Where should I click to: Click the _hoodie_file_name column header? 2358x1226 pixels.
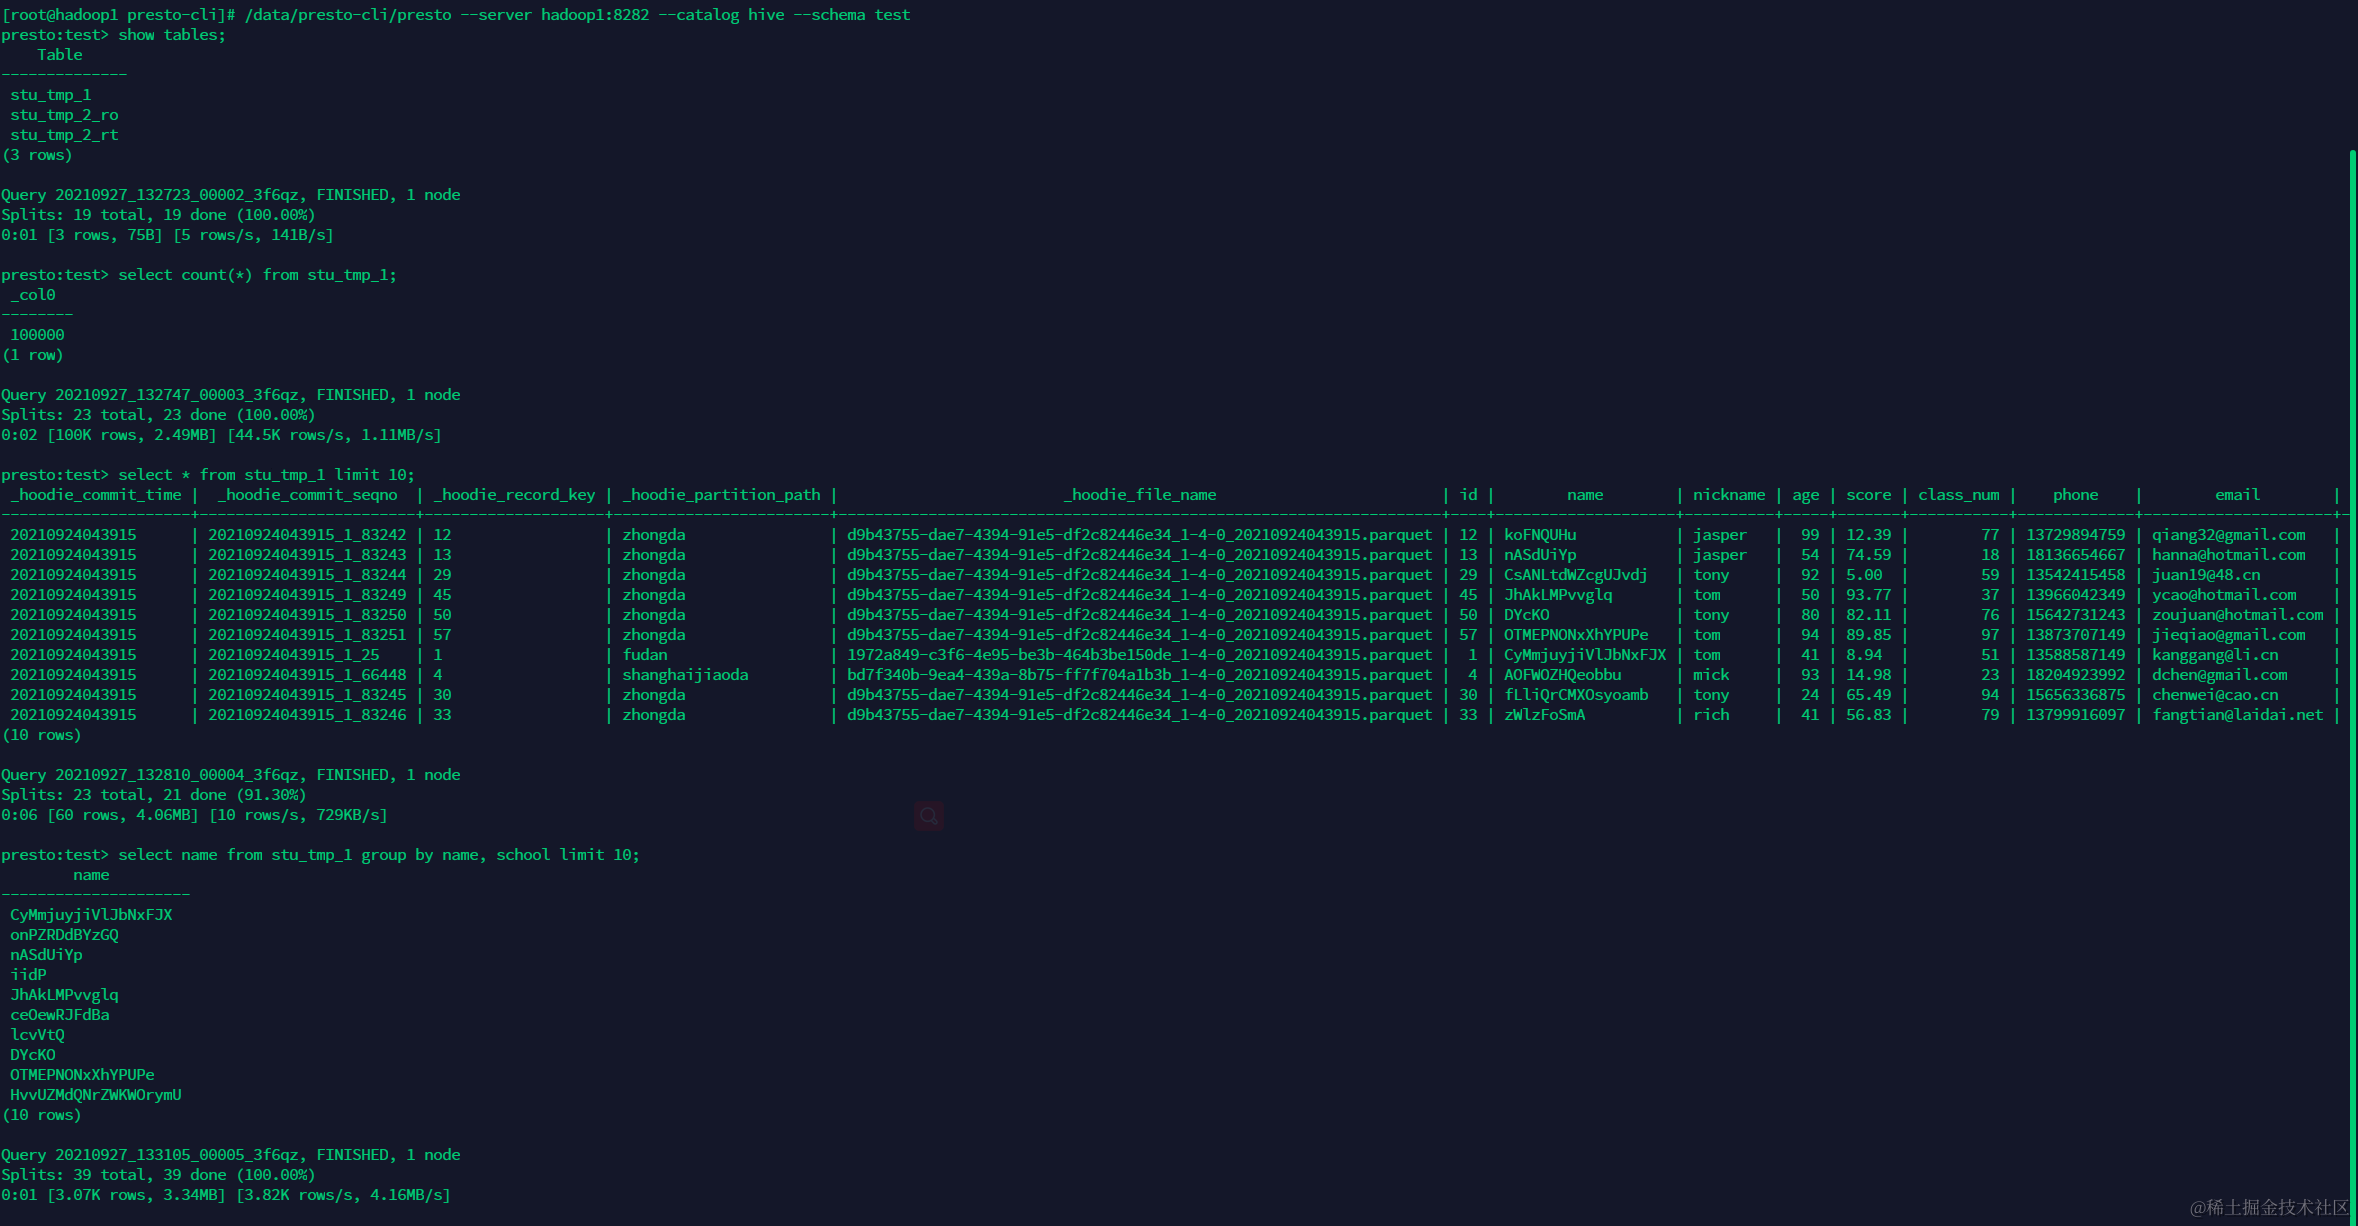point(1140,495)
